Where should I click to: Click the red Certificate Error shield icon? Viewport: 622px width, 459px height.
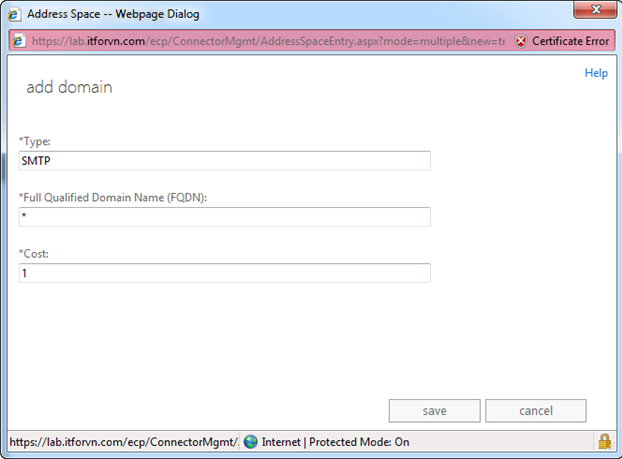click(520, 42)
